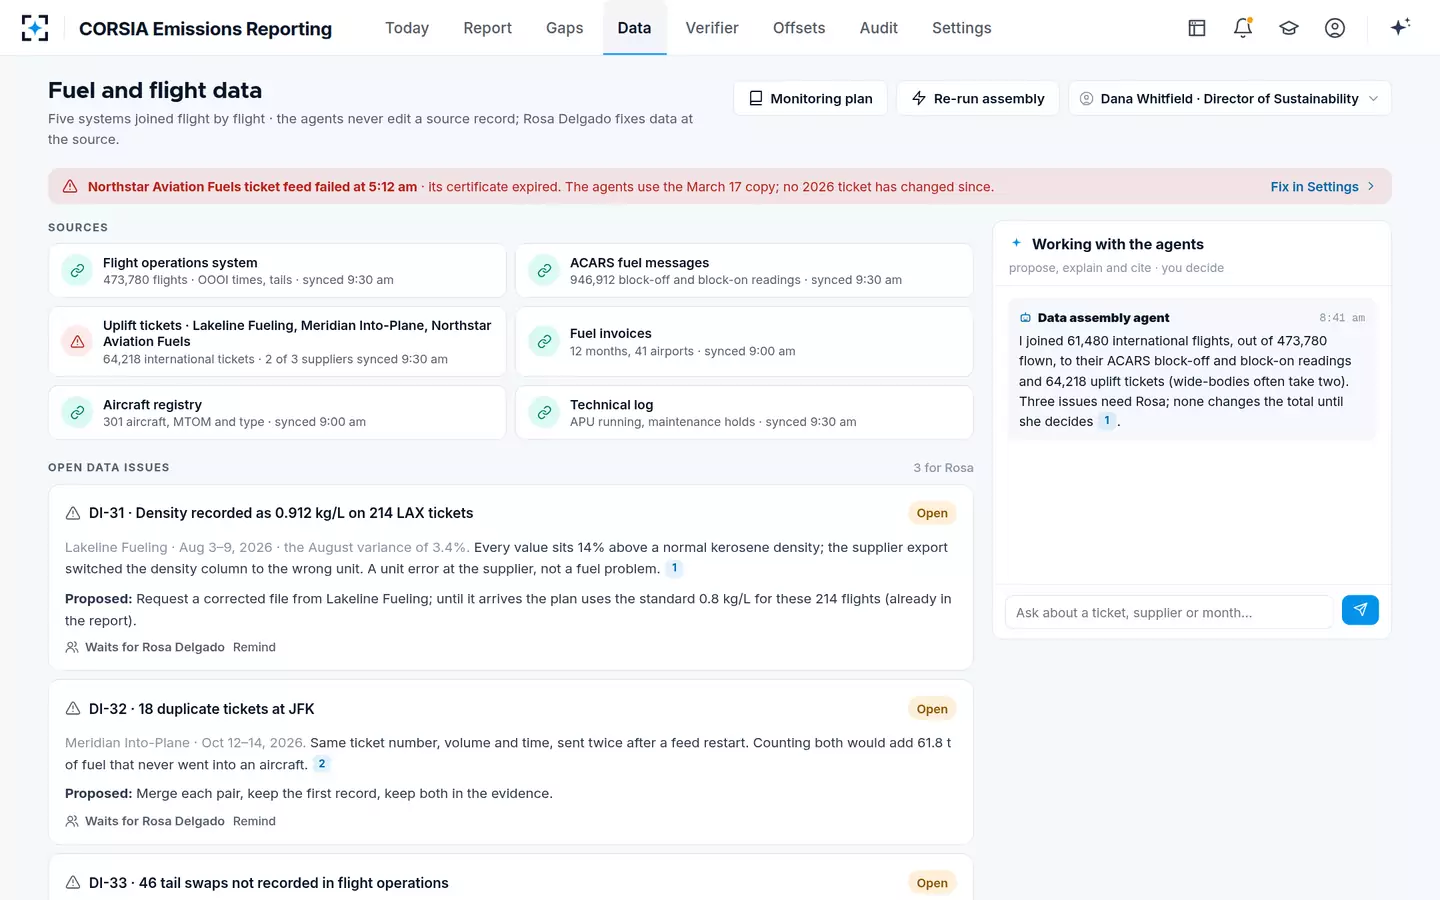The width and height of the screenshot is (1440, 900).
Task: Click the graduation cap learning icon
Action: coord(1289,28)
